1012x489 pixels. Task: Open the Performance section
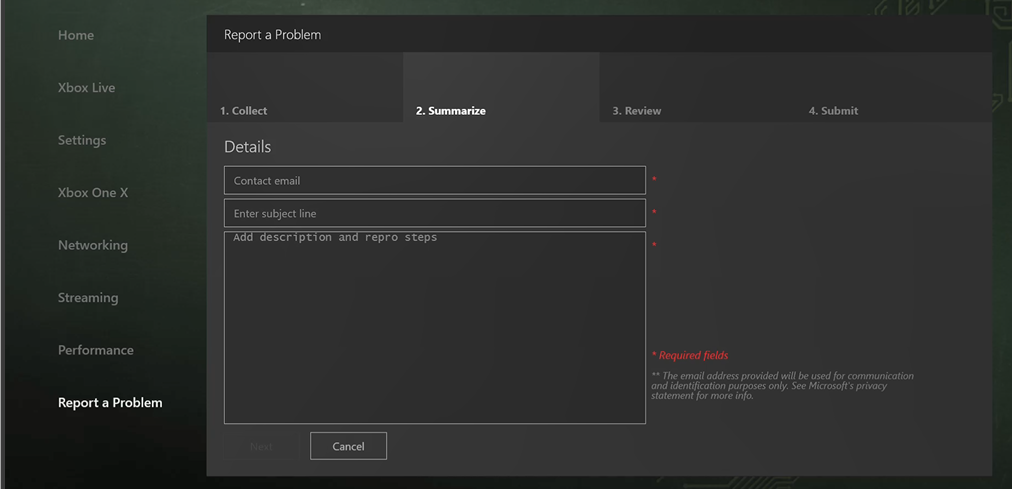click(96, 350)
